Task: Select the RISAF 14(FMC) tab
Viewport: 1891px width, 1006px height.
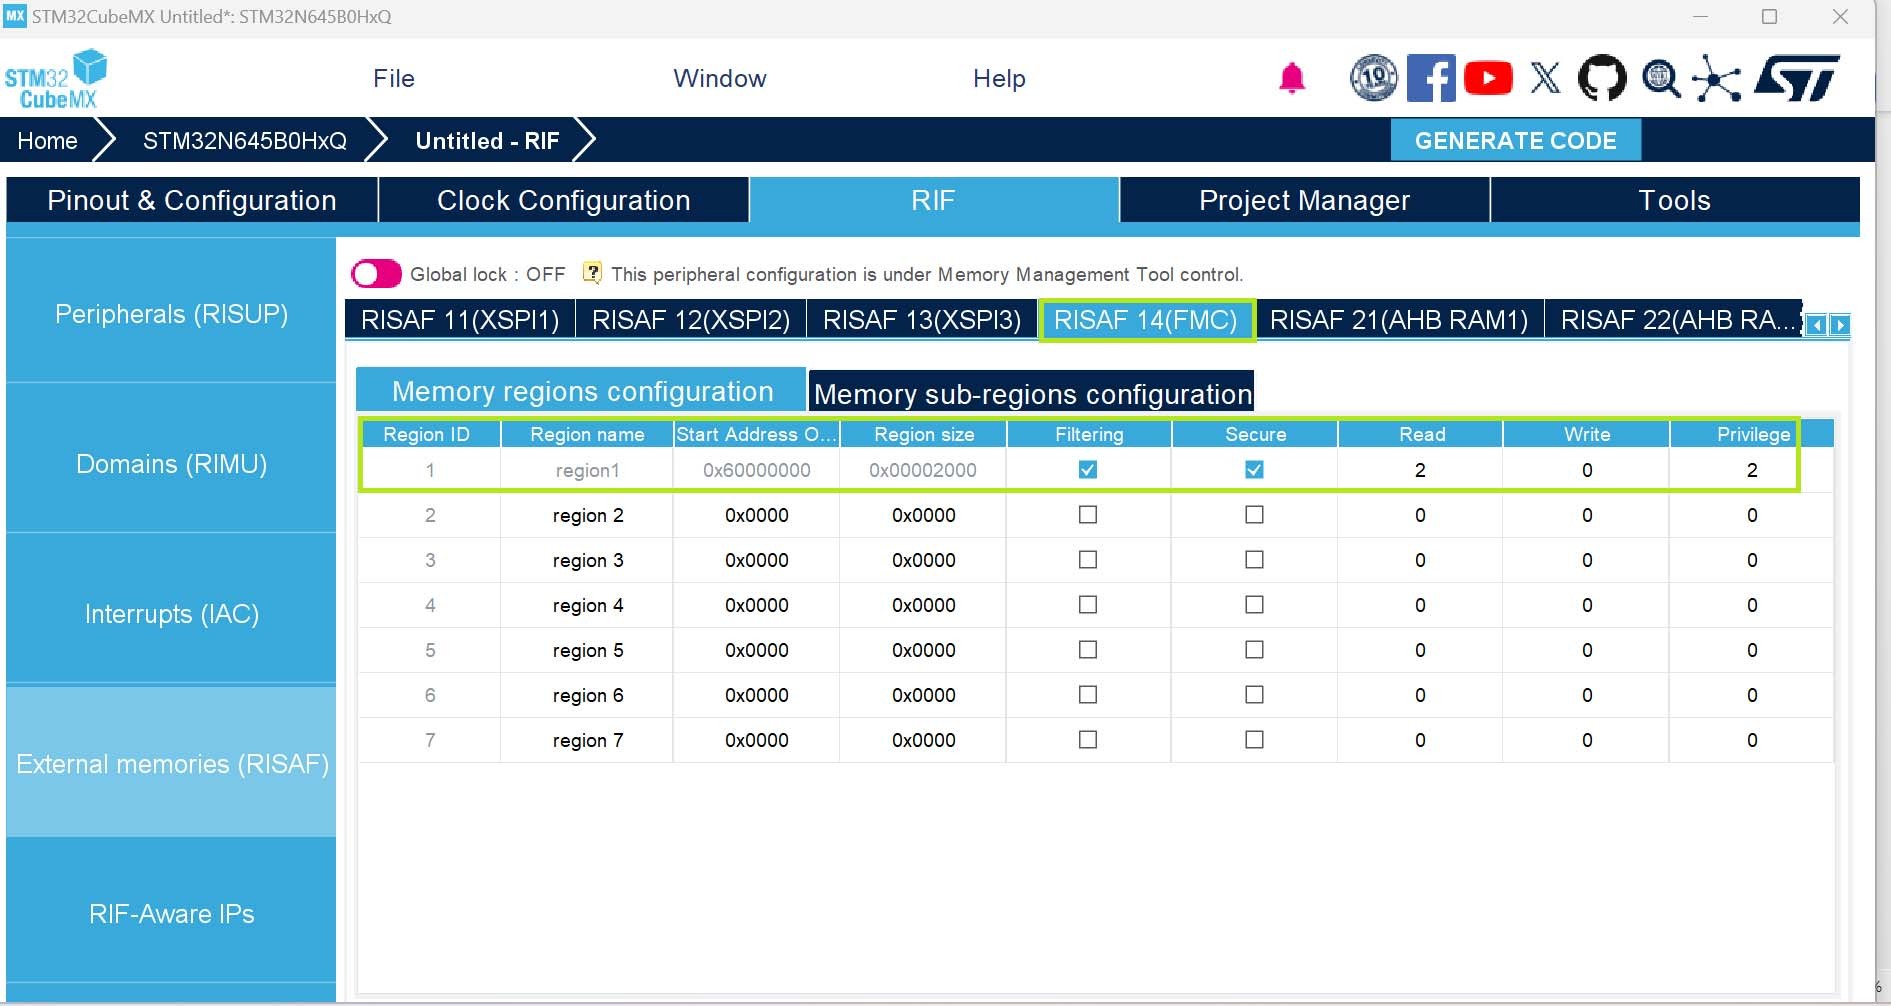Action: 1146,320
